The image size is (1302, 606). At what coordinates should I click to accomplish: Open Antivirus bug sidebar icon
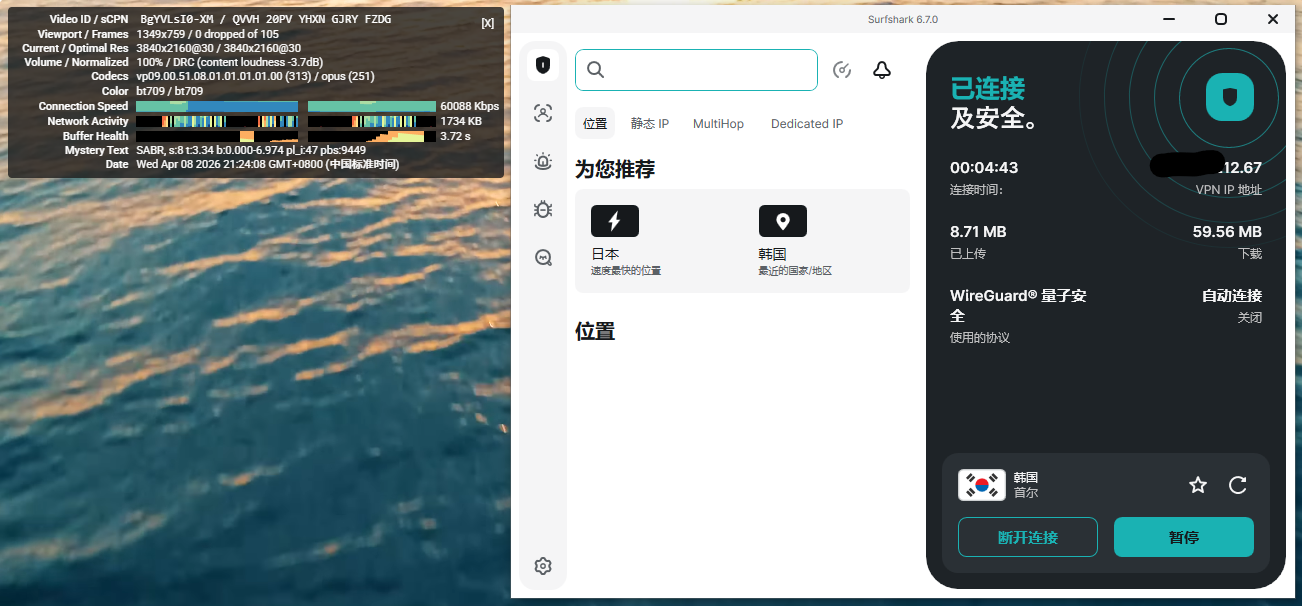tap(543, 209)
